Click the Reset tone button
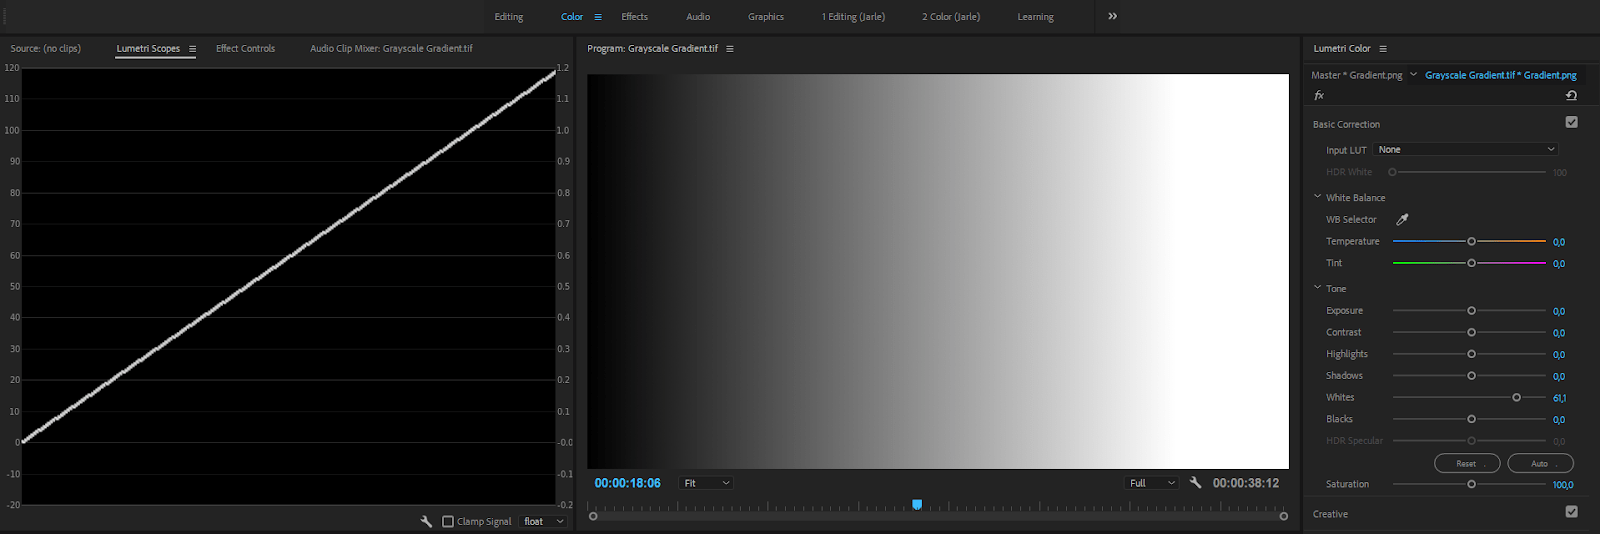 coord(1466,464)
